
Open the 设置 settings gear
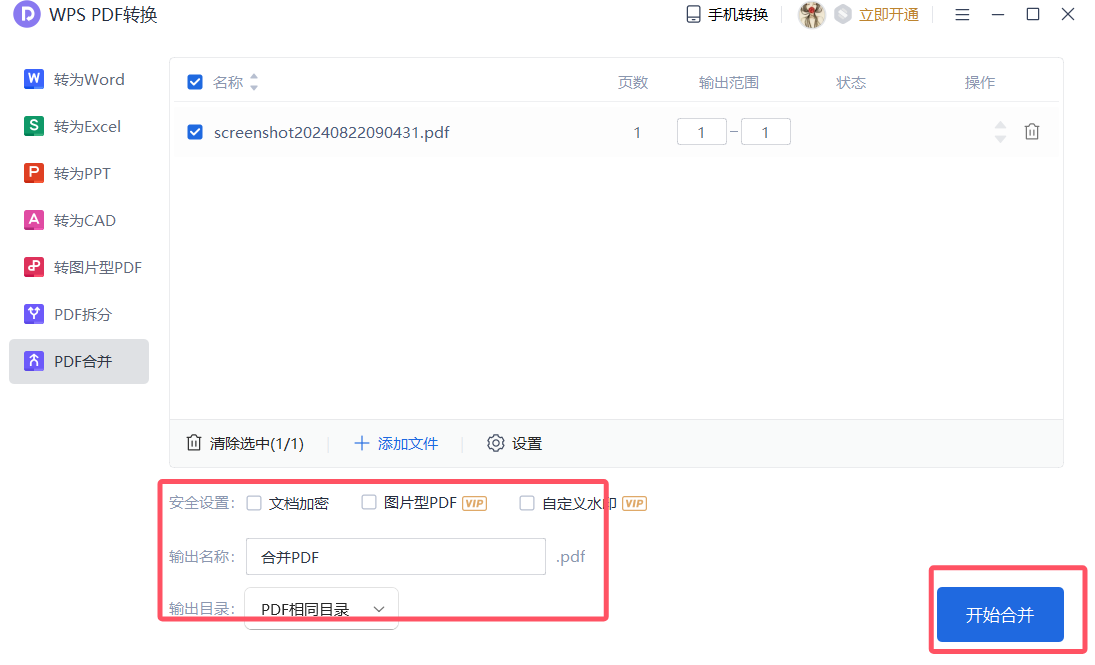514,443
